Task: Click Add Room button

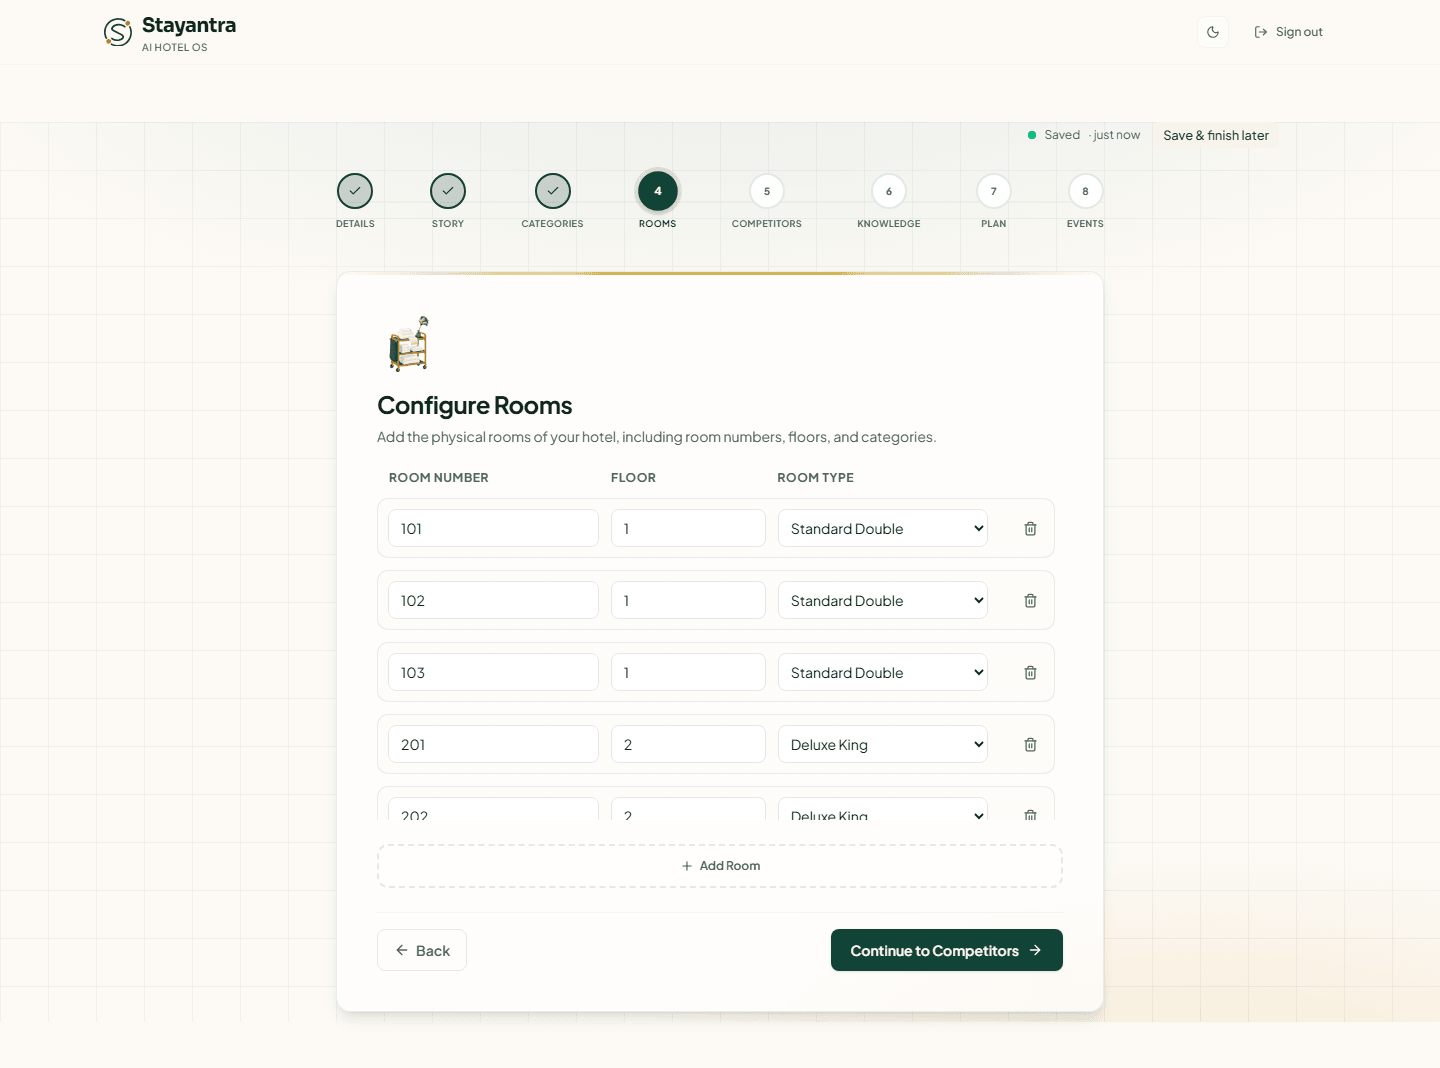Action: point(720,866)
